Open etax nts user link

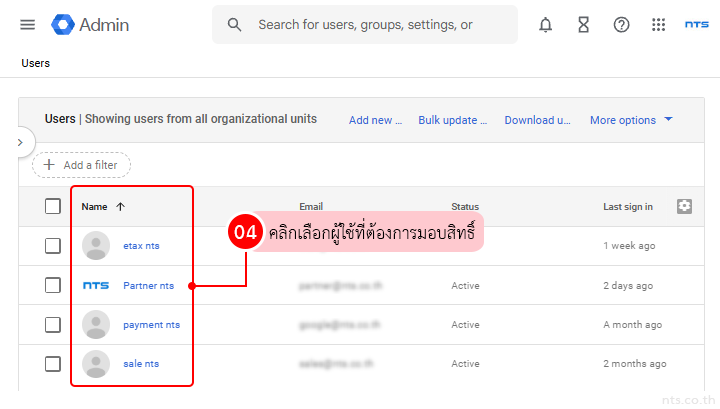(141, 246)
